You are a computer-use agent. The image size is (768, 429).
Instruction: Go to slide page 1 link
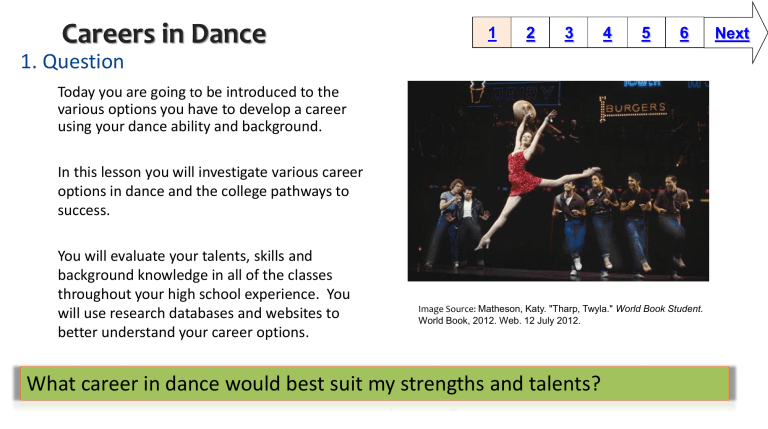click(x=492, y=33)
